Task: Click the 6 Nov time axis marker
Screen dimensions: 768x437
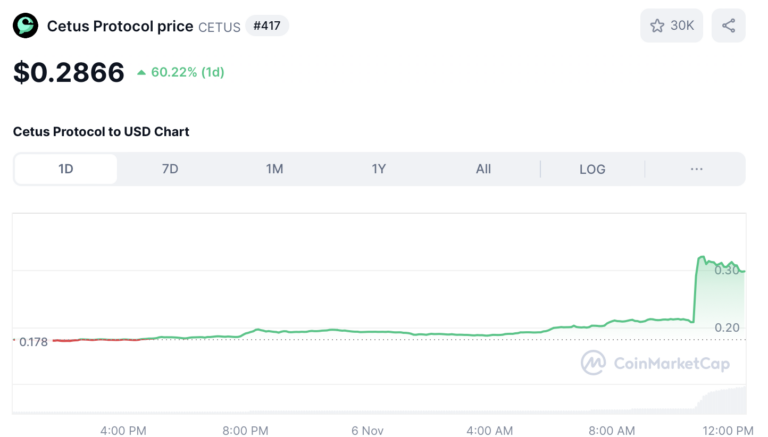Action: coord(367,430)
